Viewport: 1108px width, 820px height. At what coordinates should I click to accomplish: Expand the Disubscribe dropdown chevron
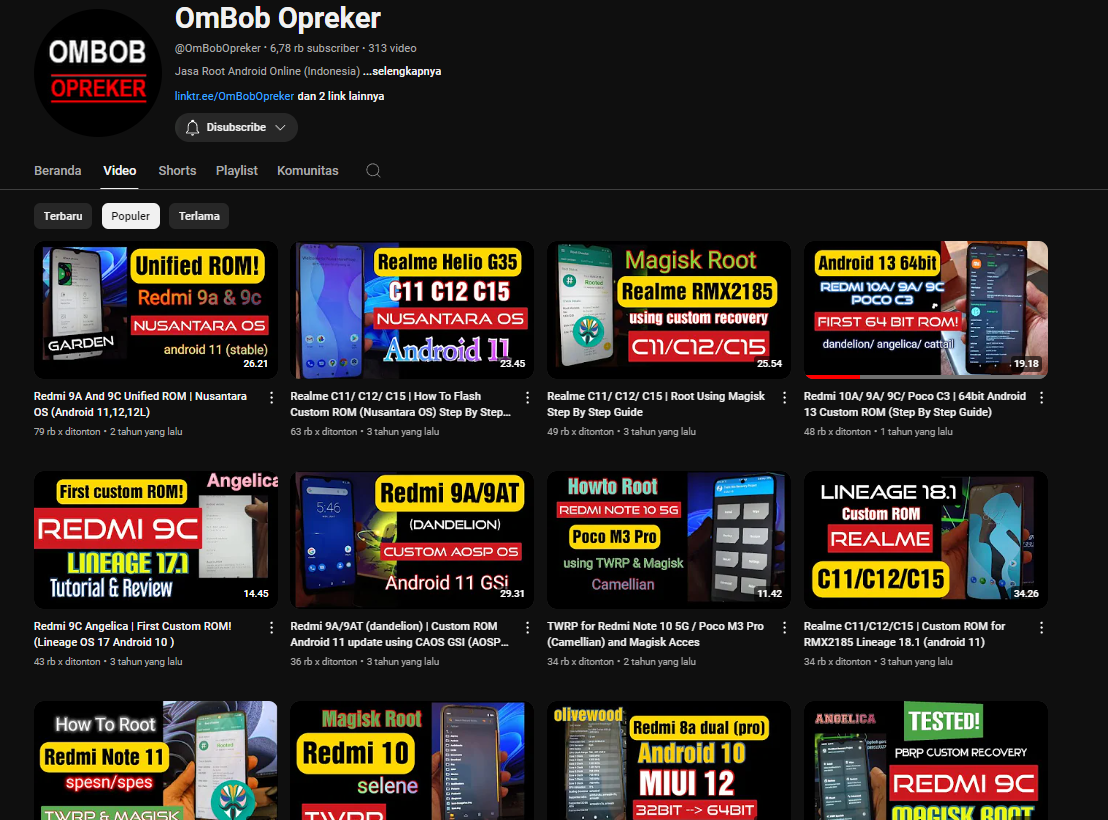point(281,127)
